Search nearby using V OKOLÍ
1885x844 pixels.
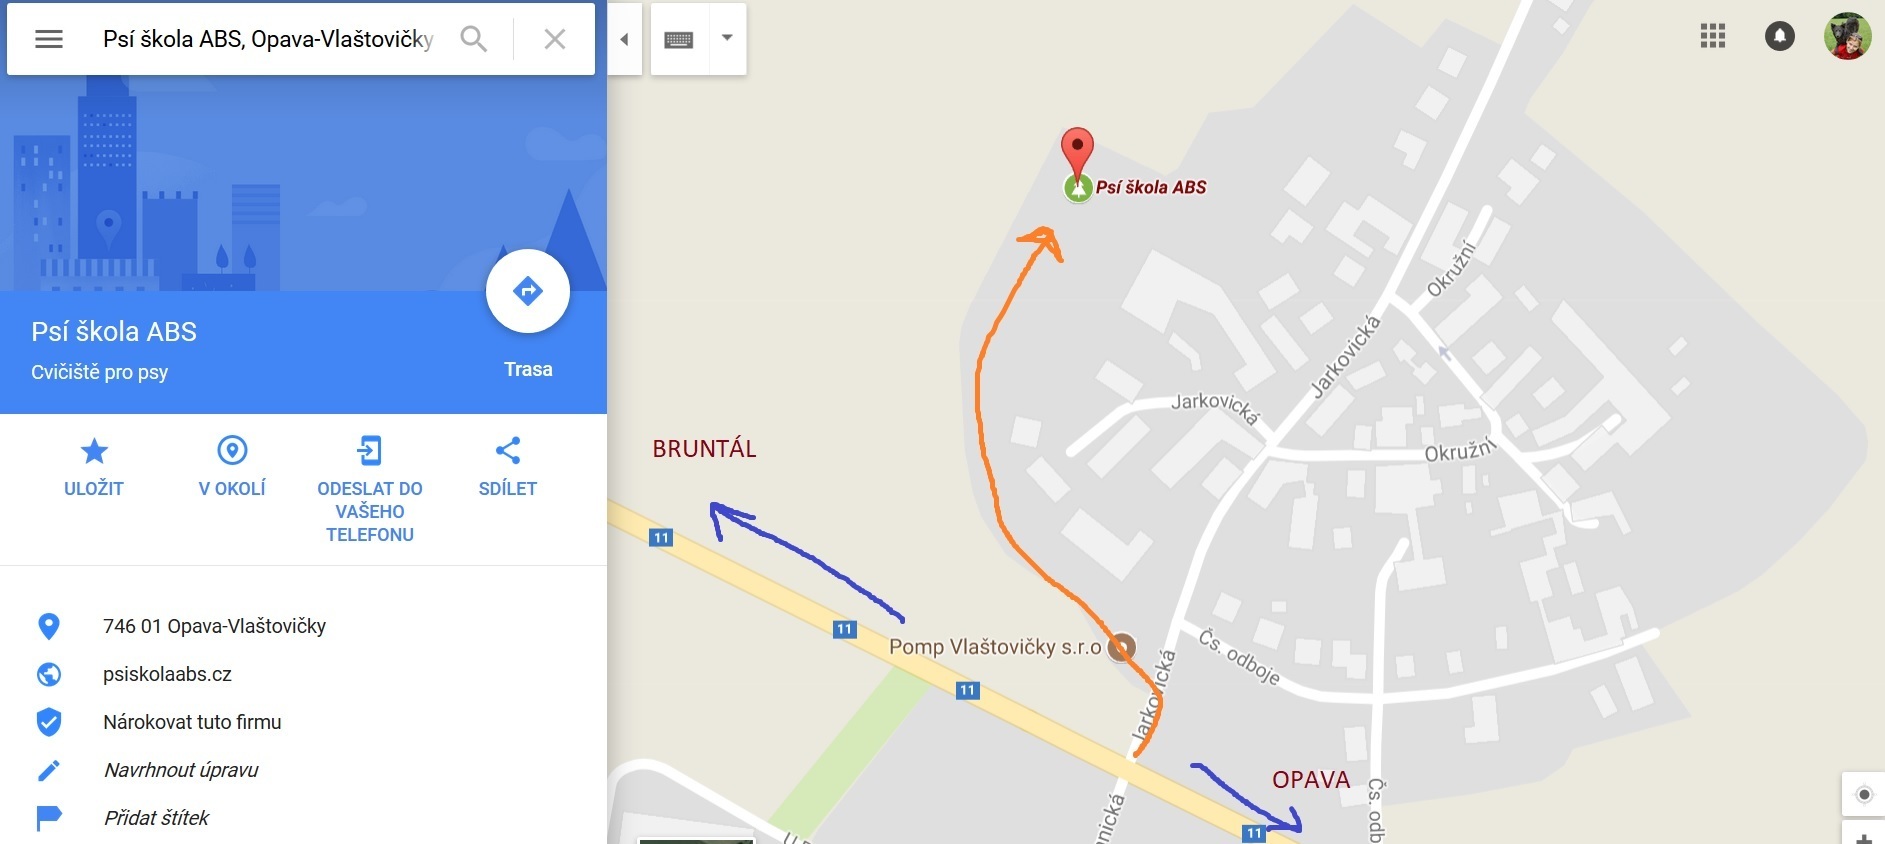[x=232, y=467]
